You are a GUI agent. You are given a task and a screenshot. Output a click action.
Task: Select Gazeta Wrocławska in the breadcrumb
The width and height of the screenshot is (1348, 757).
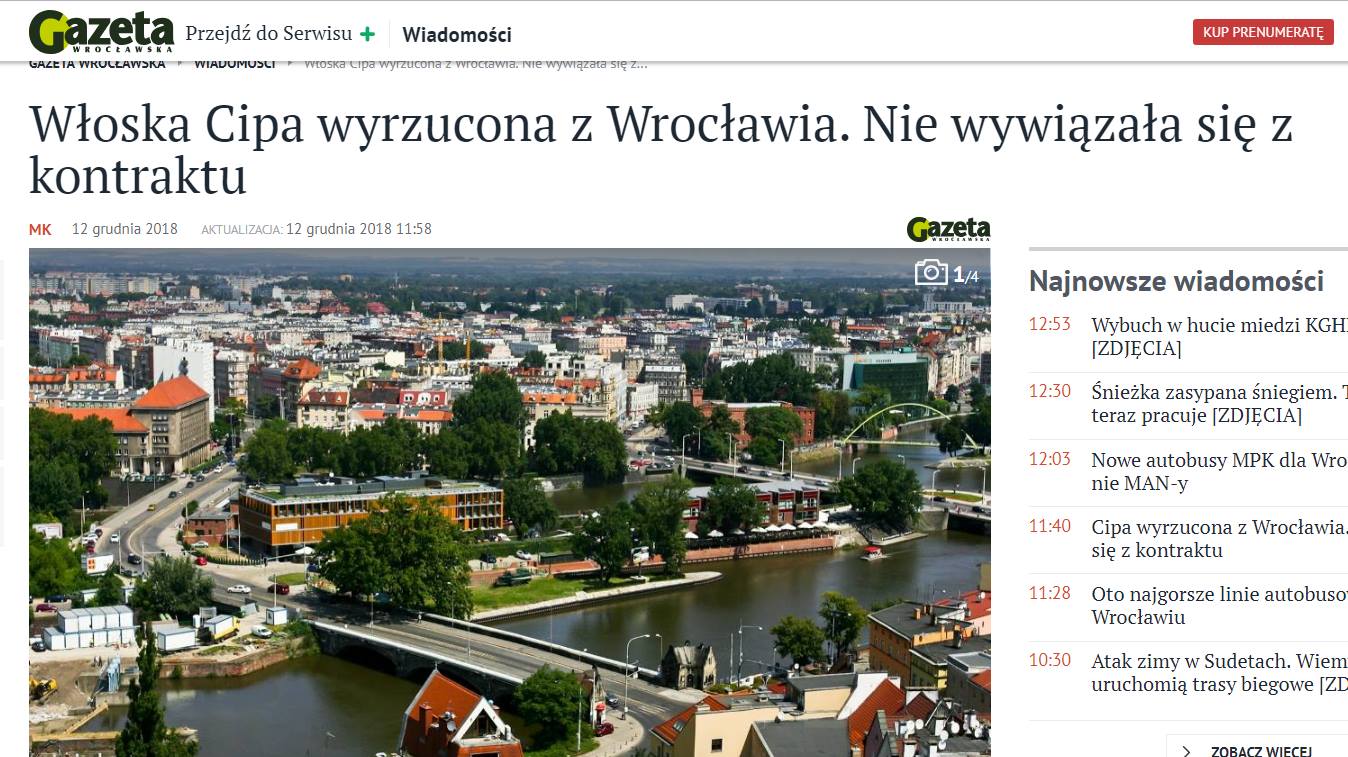pos(97,64)
